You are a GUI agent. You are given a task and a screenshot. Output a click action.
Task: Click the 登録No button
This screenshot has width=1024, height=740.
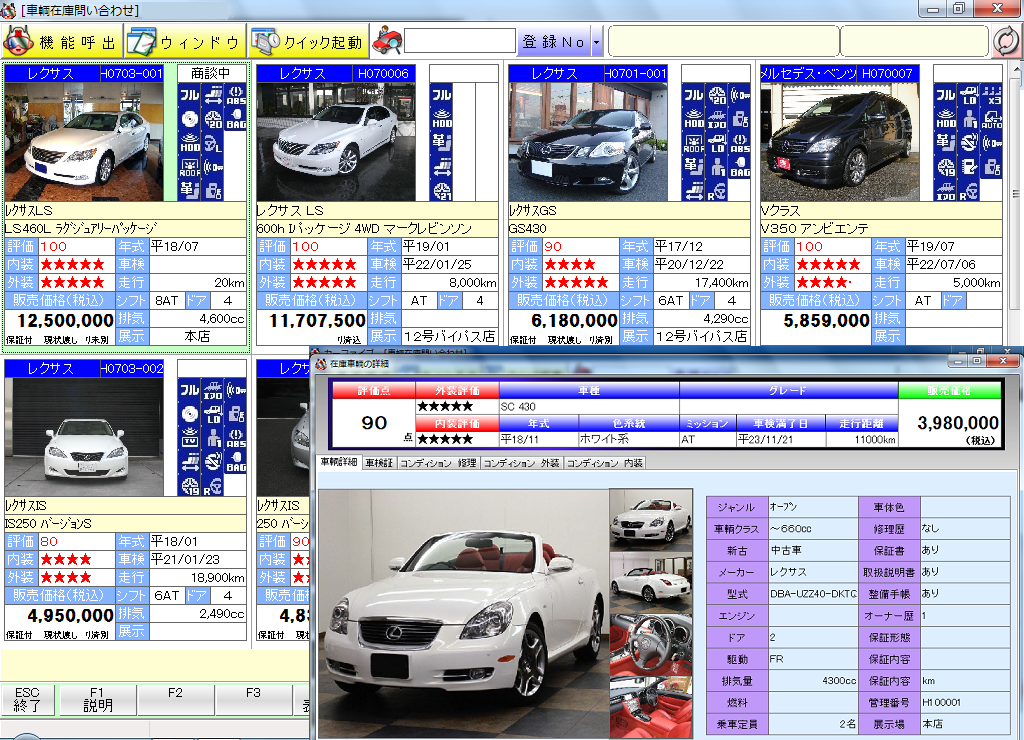[554, 42]
